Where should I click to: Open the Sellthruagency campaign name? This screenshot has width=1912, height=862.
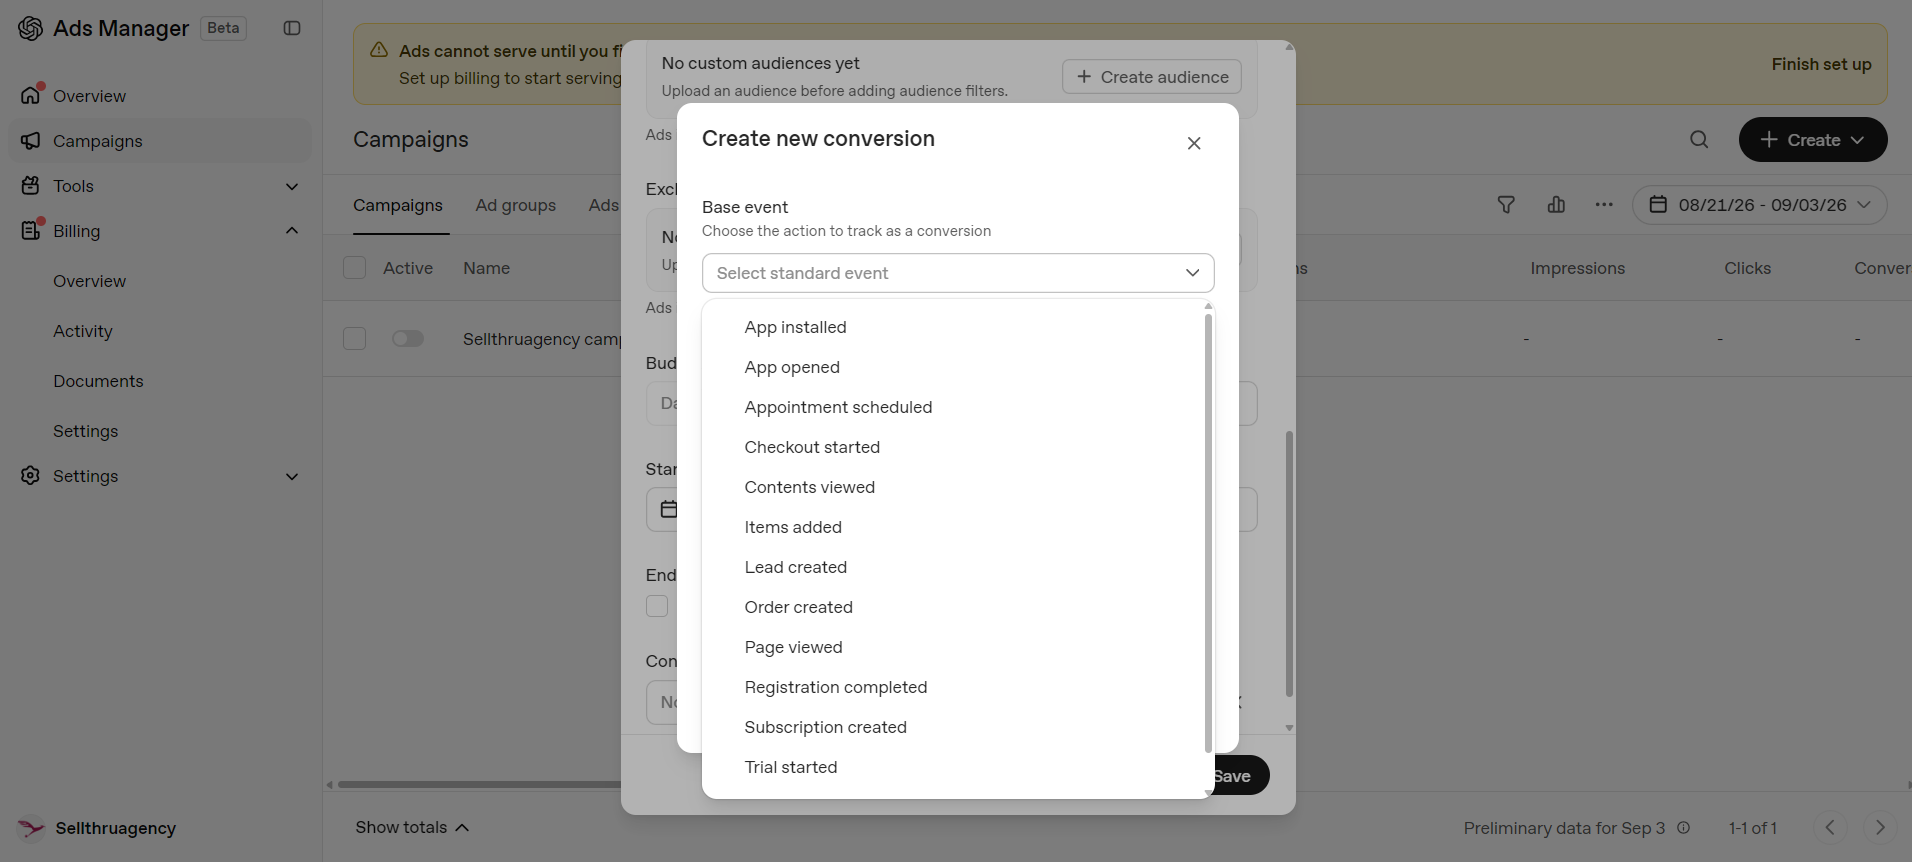coord(542,339)
